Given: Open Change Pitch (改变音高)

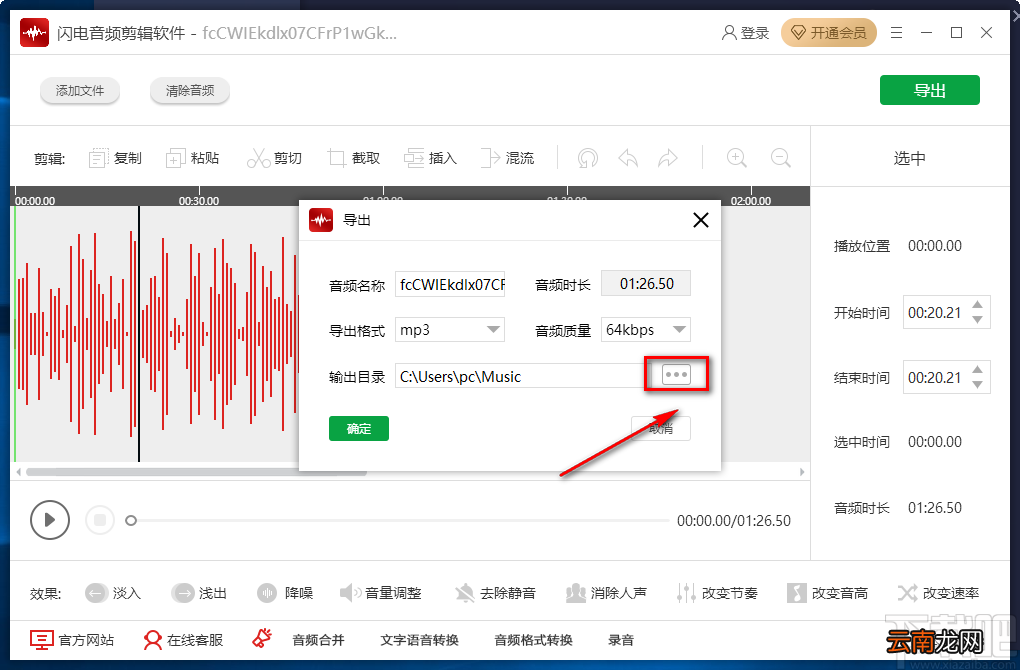Looking at the screenshot, I should (827, 593).
